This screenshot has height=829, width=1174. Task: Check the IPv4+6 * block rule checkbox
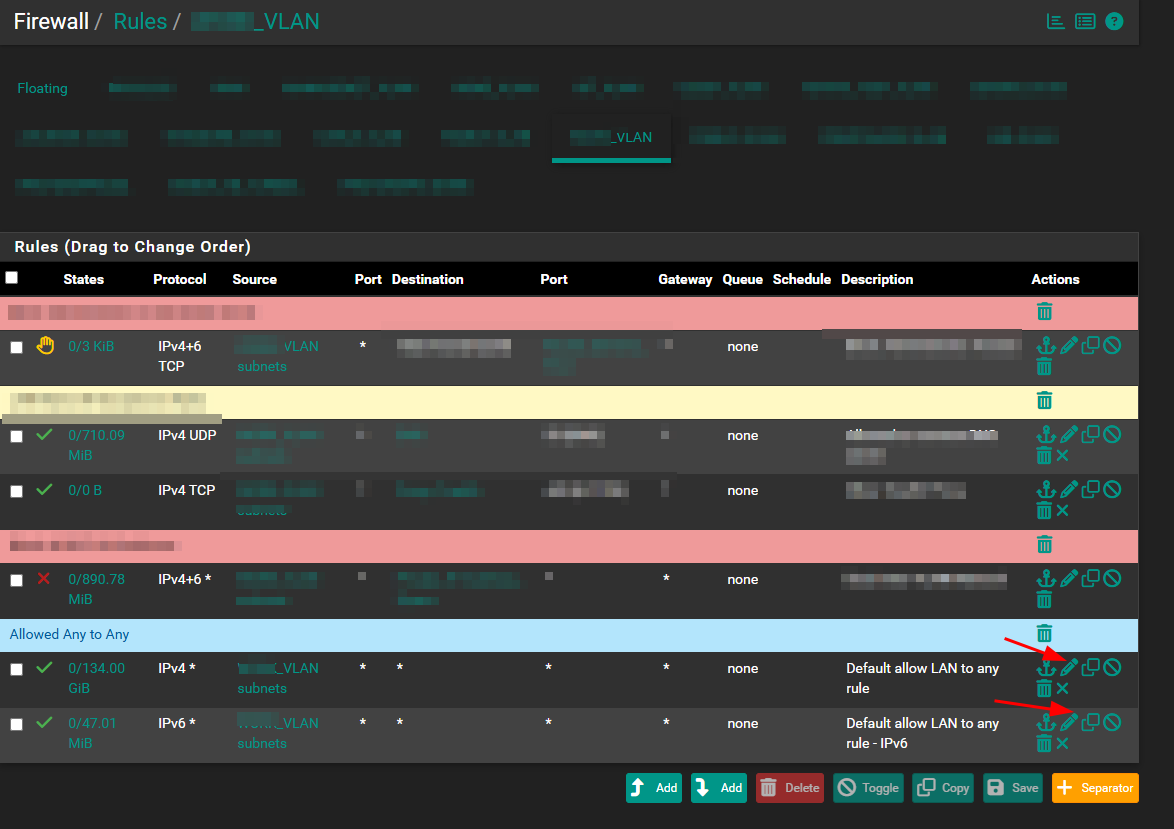pyautogui.click(x=16, y=580)
